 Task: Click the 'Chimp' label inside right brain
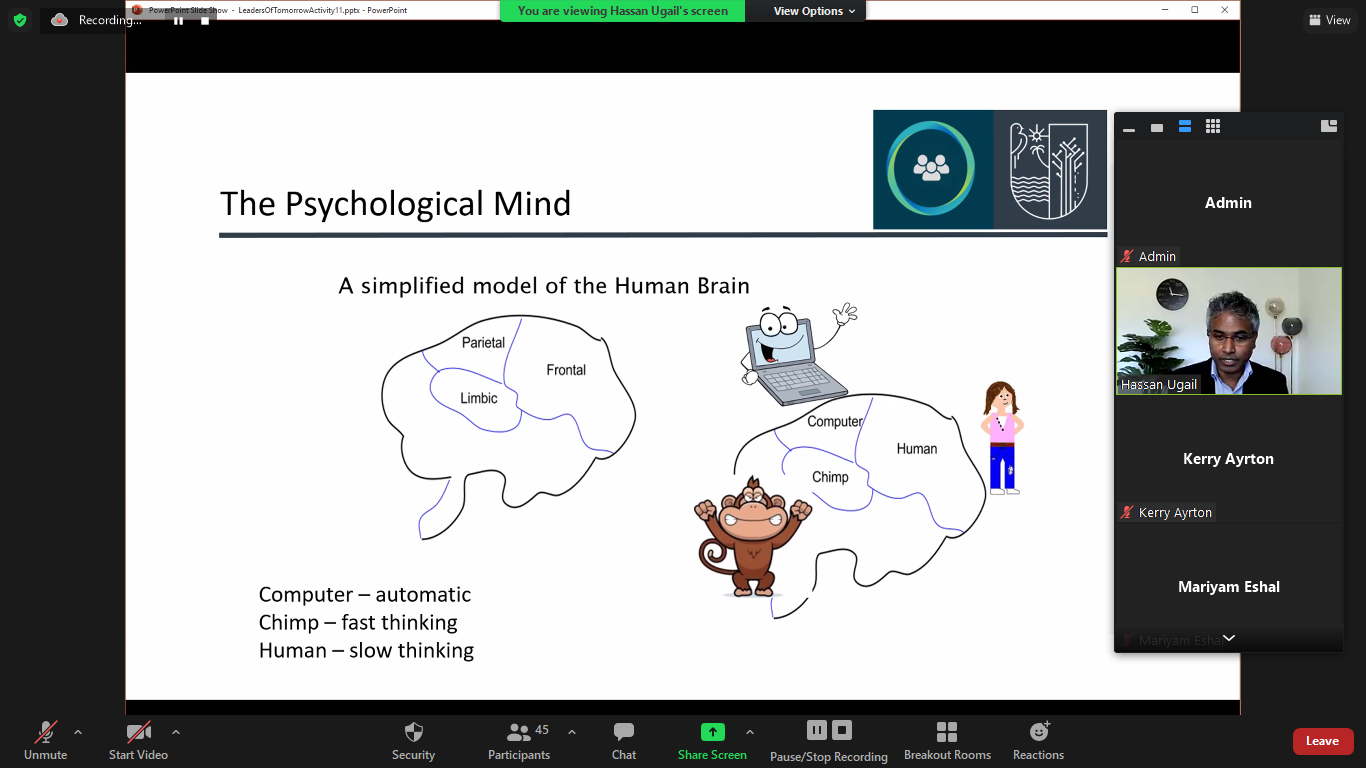(x=830, y=477)
